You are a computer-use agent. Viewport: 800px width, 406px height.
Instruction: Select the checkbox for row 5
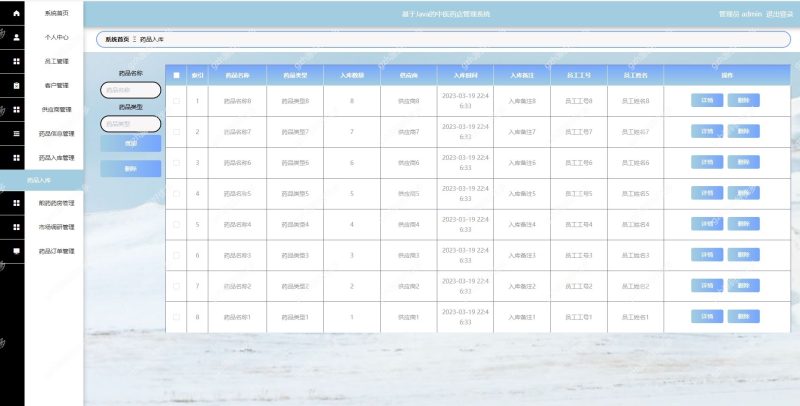pos(176,225)
